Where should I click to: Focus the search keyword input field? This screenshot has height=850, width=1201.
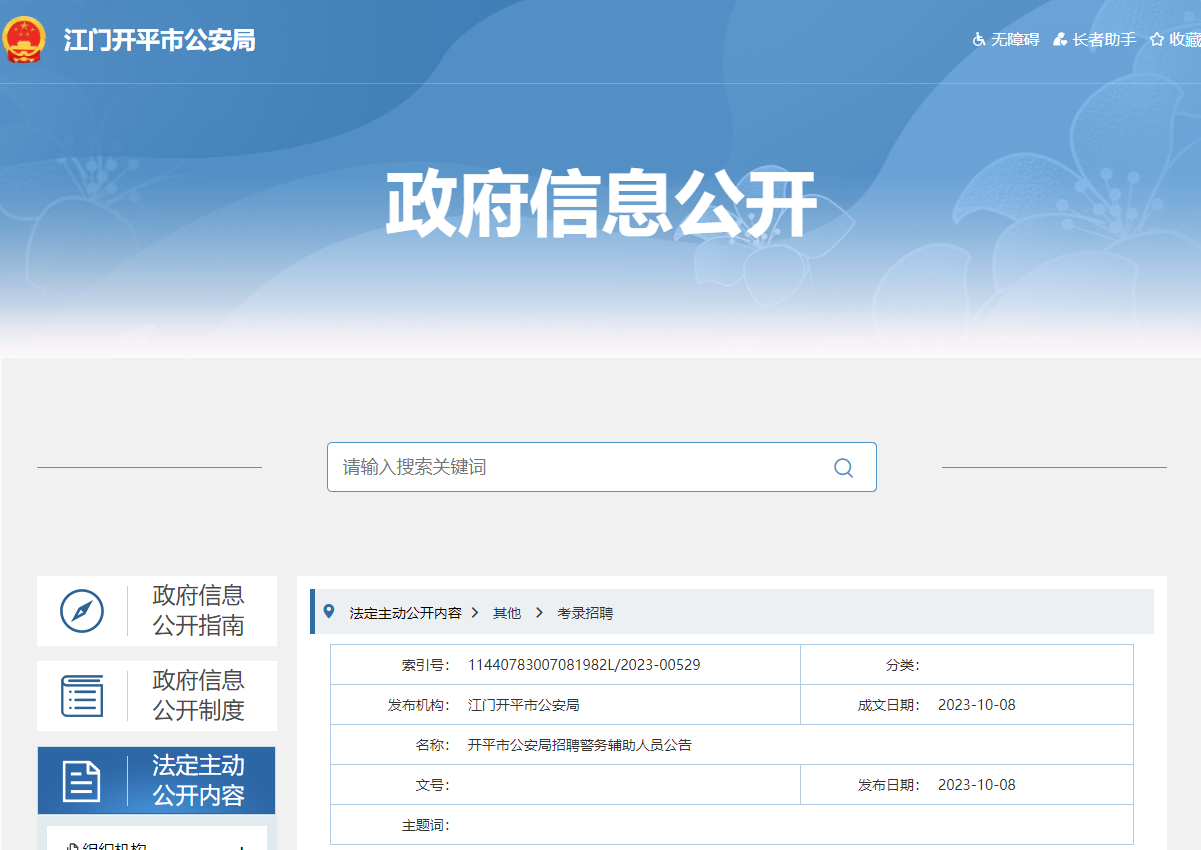coord(580,467)
